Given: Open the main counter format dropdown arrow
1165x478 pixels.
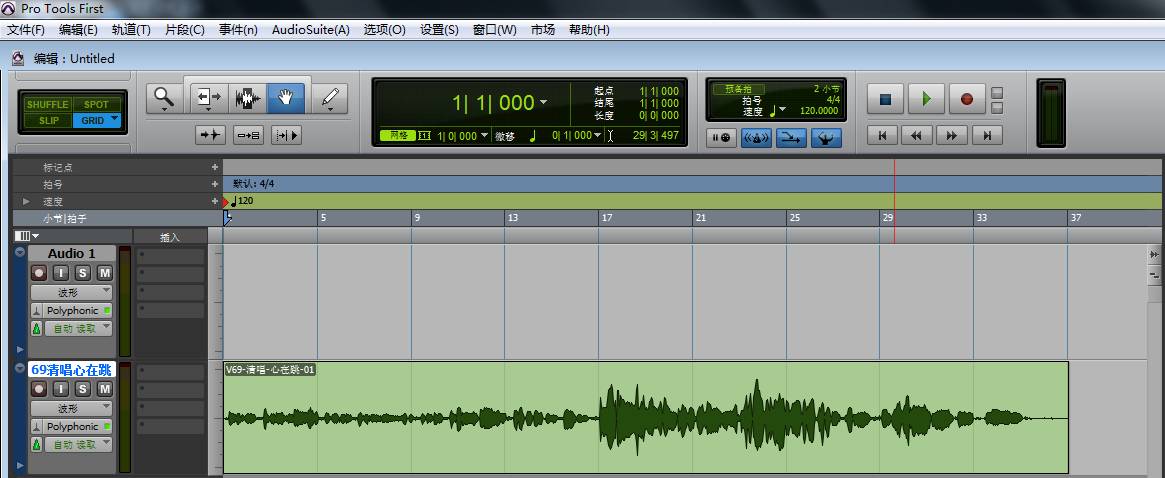Looking at the screenshot, I should (543, 102).
